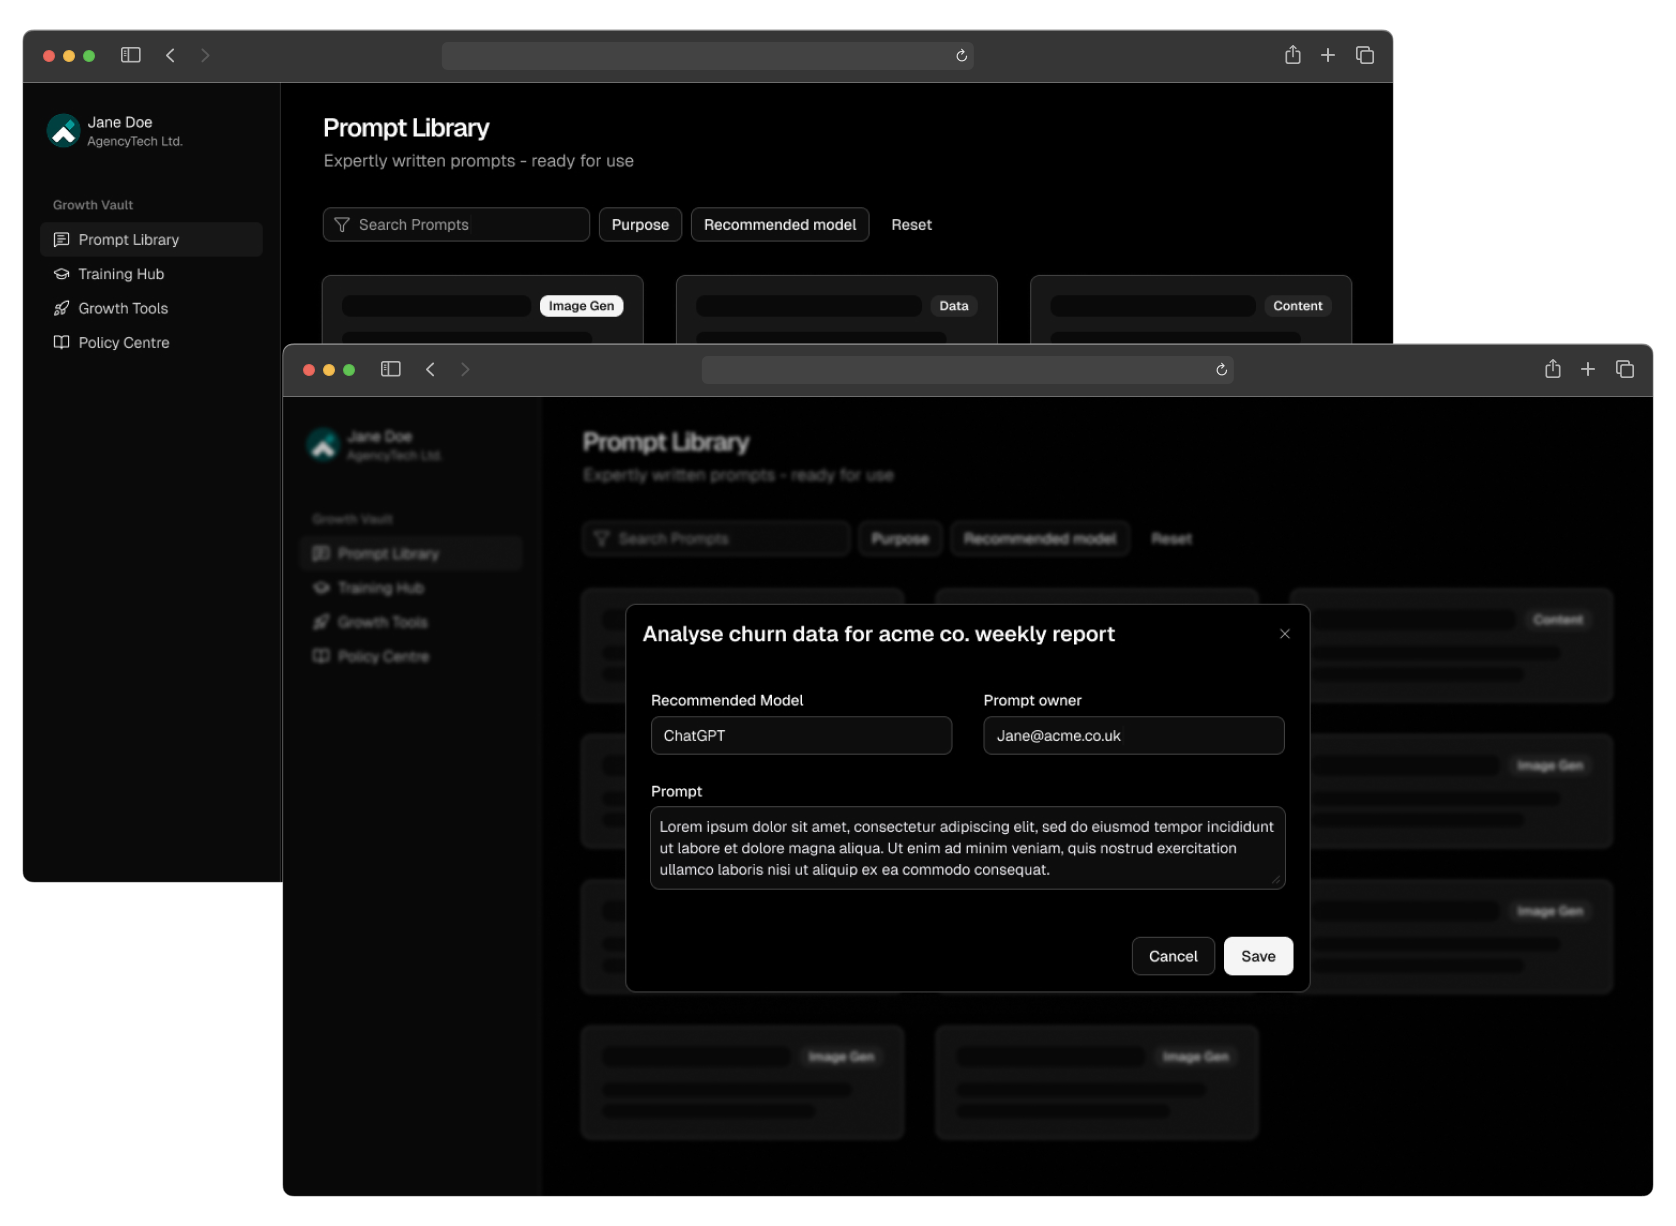This screenshot has height=1226, width=1676.
Task: Open the Recommended model filter dropdown
Action: [779, 224]
